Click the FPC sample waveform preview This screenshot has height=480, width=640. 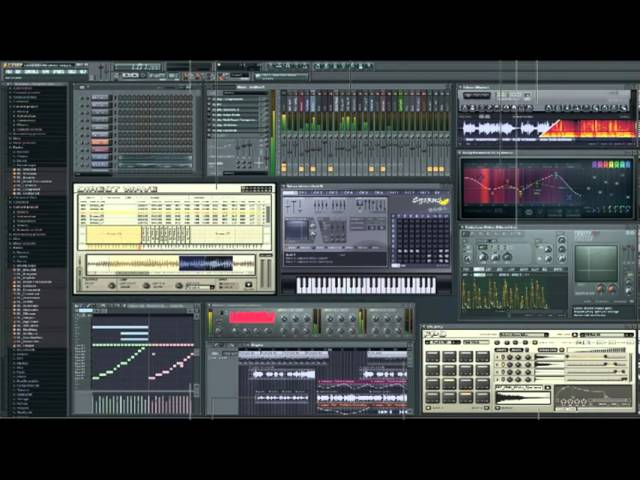pos(522,398)
